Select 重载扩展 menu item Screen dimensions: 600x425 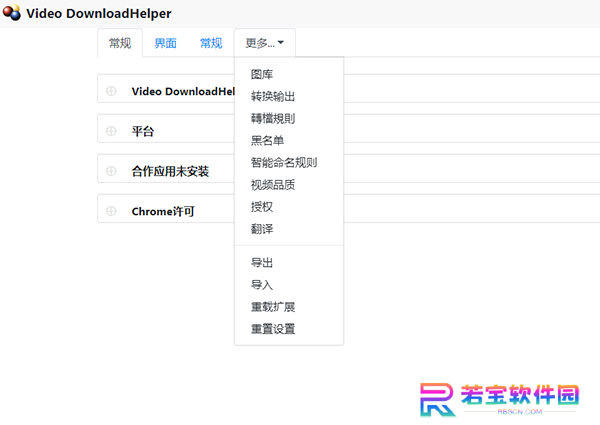tap(289, 307)
